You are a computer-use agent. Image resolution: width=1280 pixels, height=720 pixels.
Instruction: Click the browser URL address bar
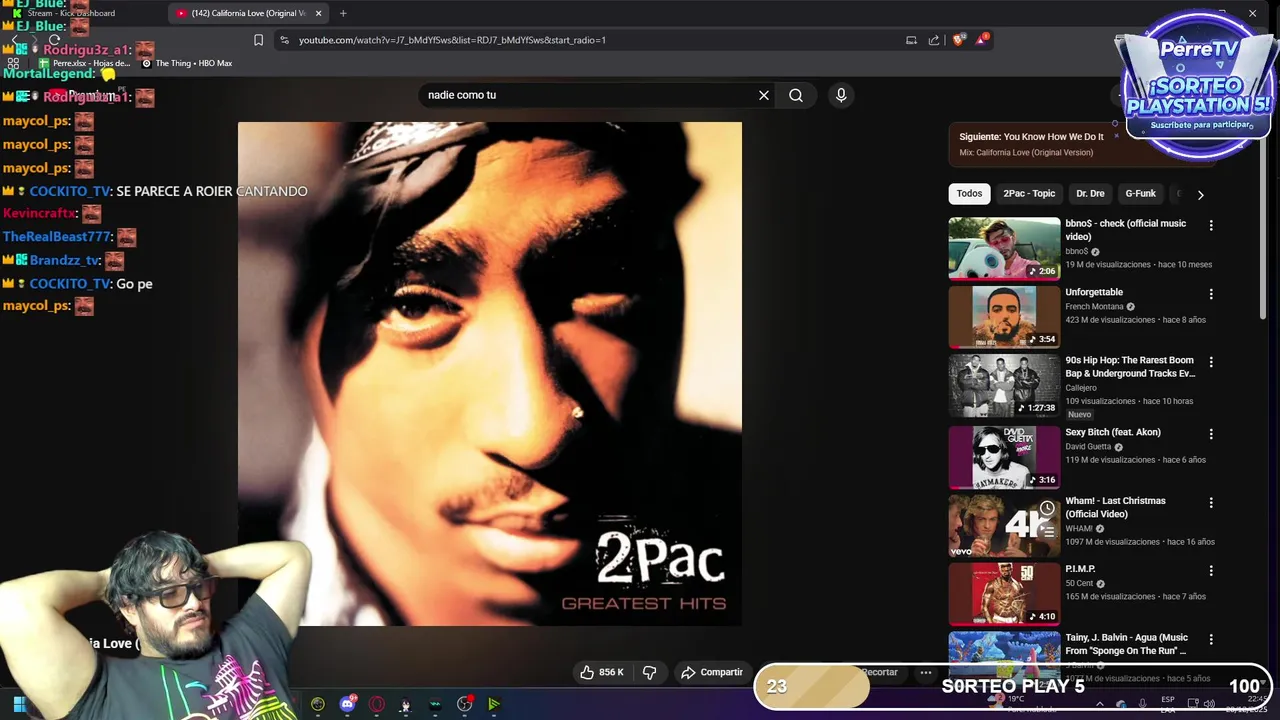[x=590, y=40]
